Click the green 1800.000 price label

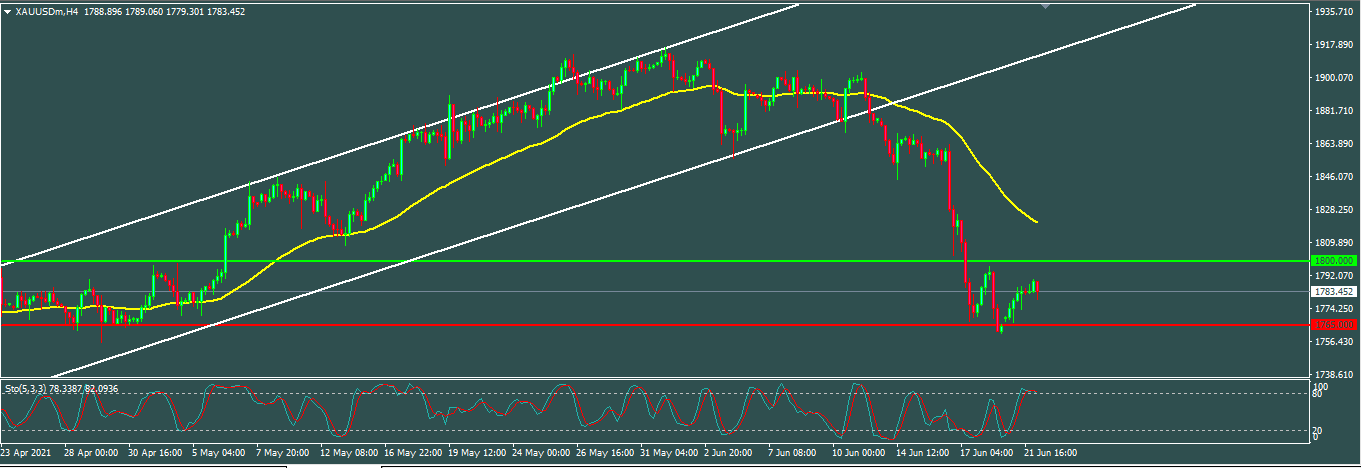pyautogui.click(x=1335, y=260)
